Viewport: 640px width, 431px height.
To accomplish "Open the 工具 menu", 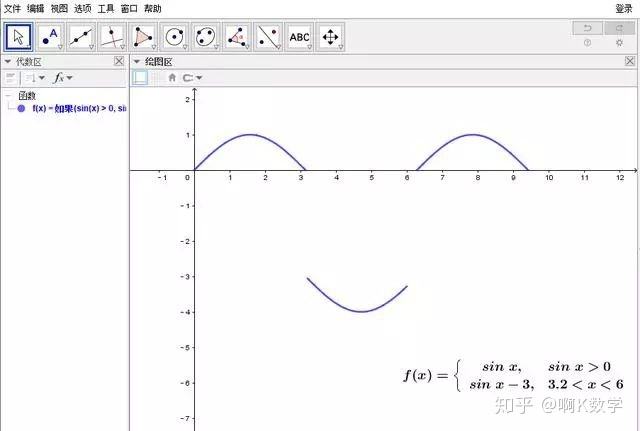I will (x=106, y=9).
